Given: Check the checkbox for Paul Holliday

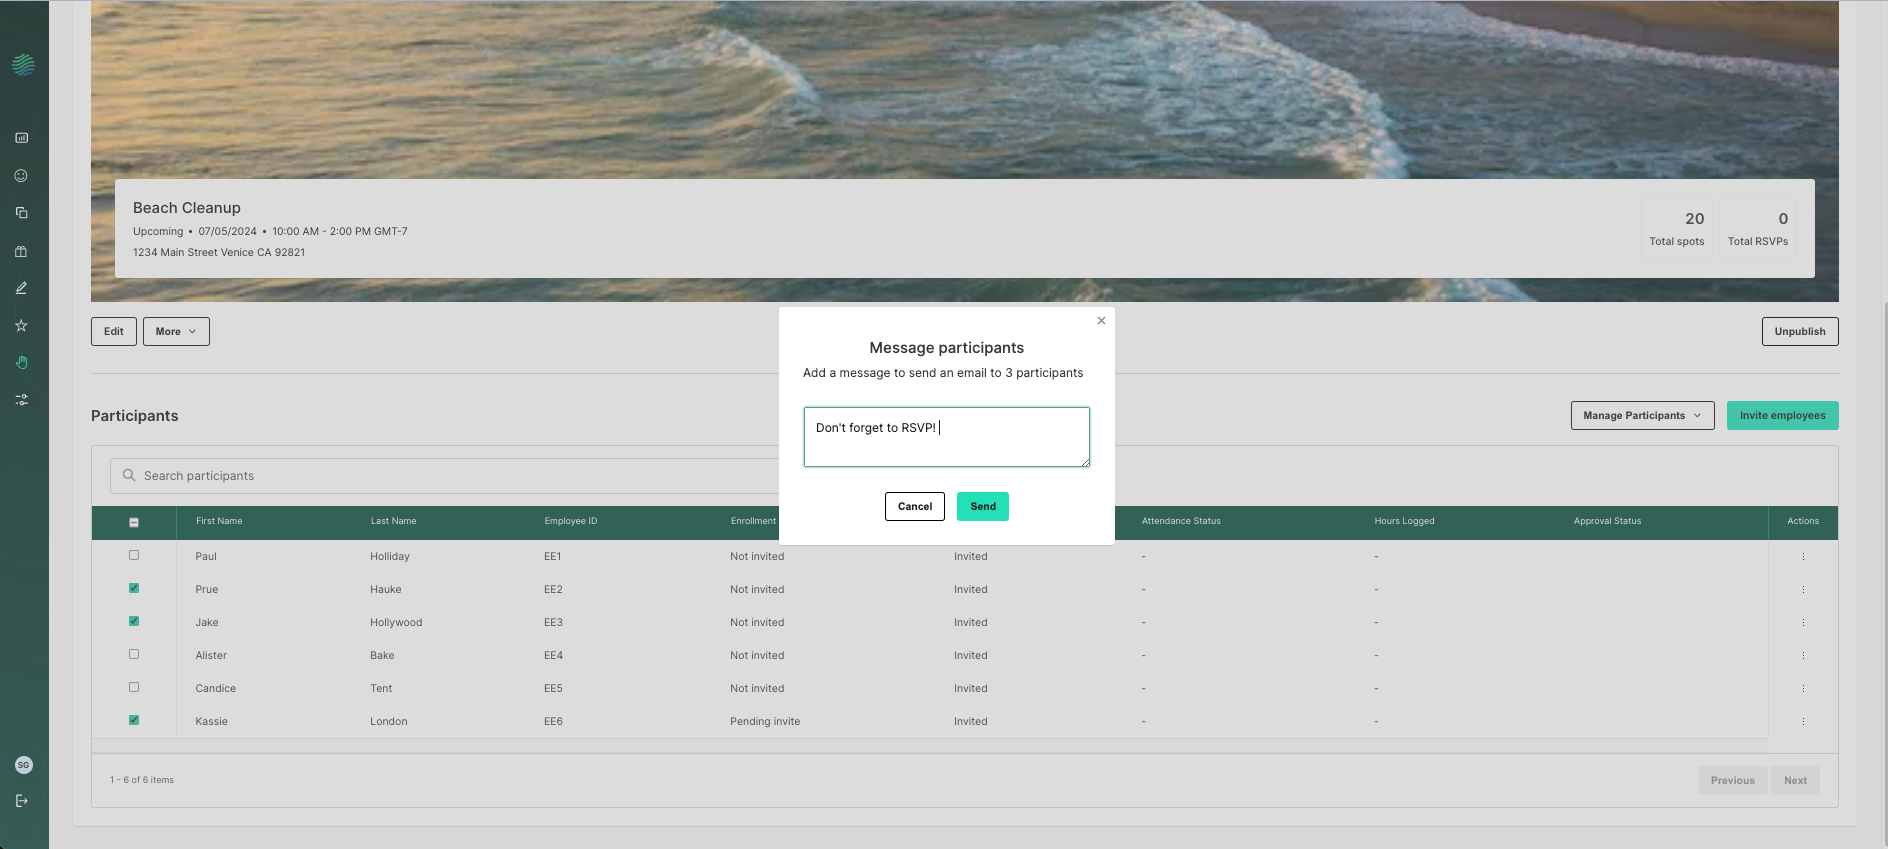Looking at the screenshot, I should pos(134,555).
